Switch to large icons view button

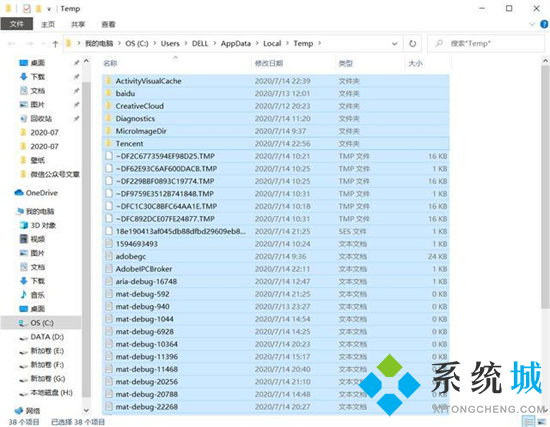542,421
